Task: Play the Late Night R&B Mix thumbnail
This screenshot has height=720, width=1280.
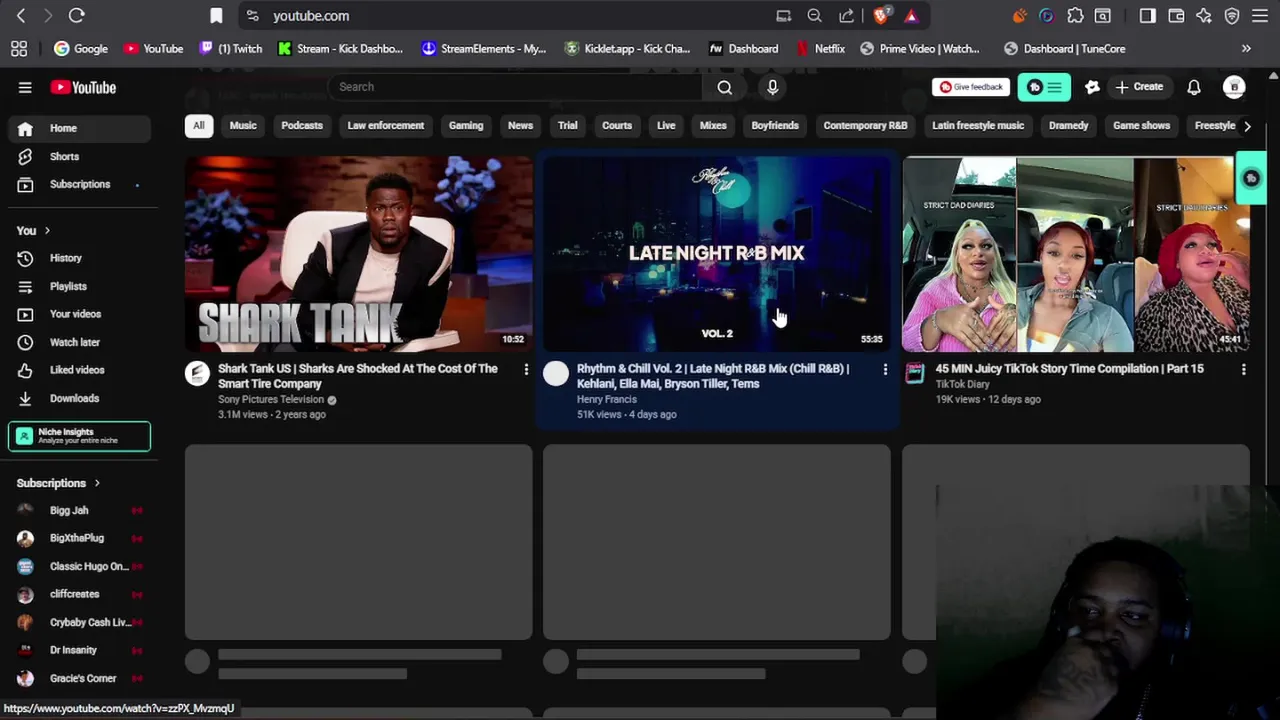Action: (x=717, y=253)
